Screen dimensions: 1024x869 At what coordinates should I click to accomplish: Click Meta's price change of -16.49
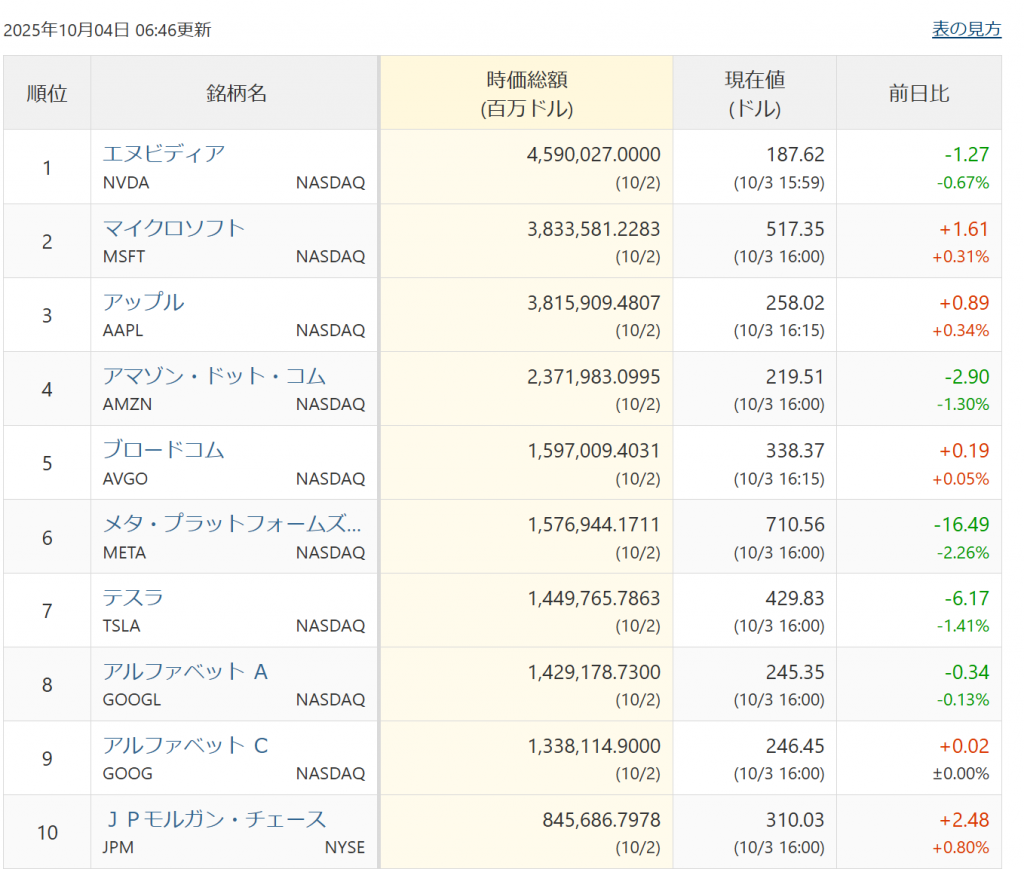pyautogui.click(x=960, y=525)
